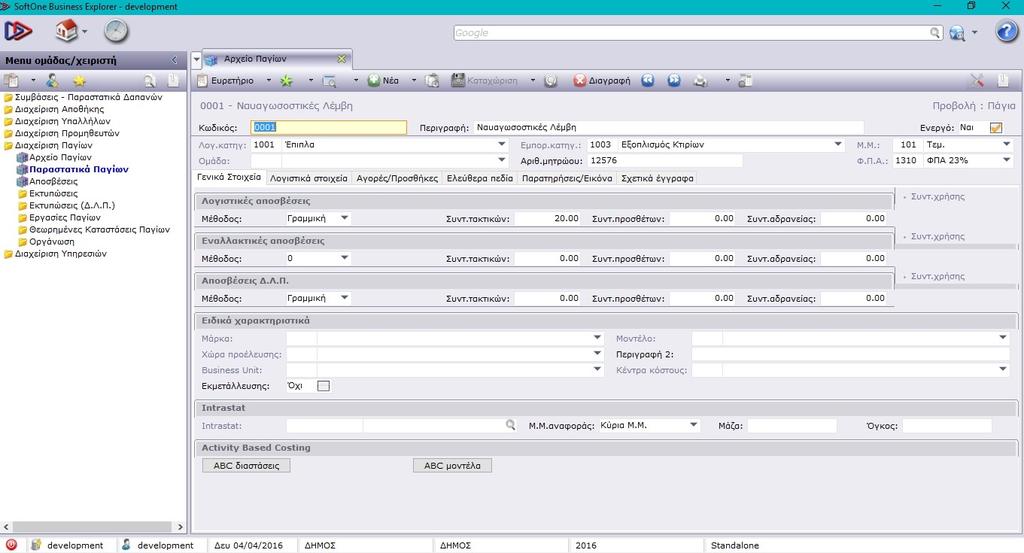Screen dimensions: 1024x553
Task: Open Μέθοδος dropdown under Αποσβέσεις Δ.Λ.Π.
Action: coord(344,298)
